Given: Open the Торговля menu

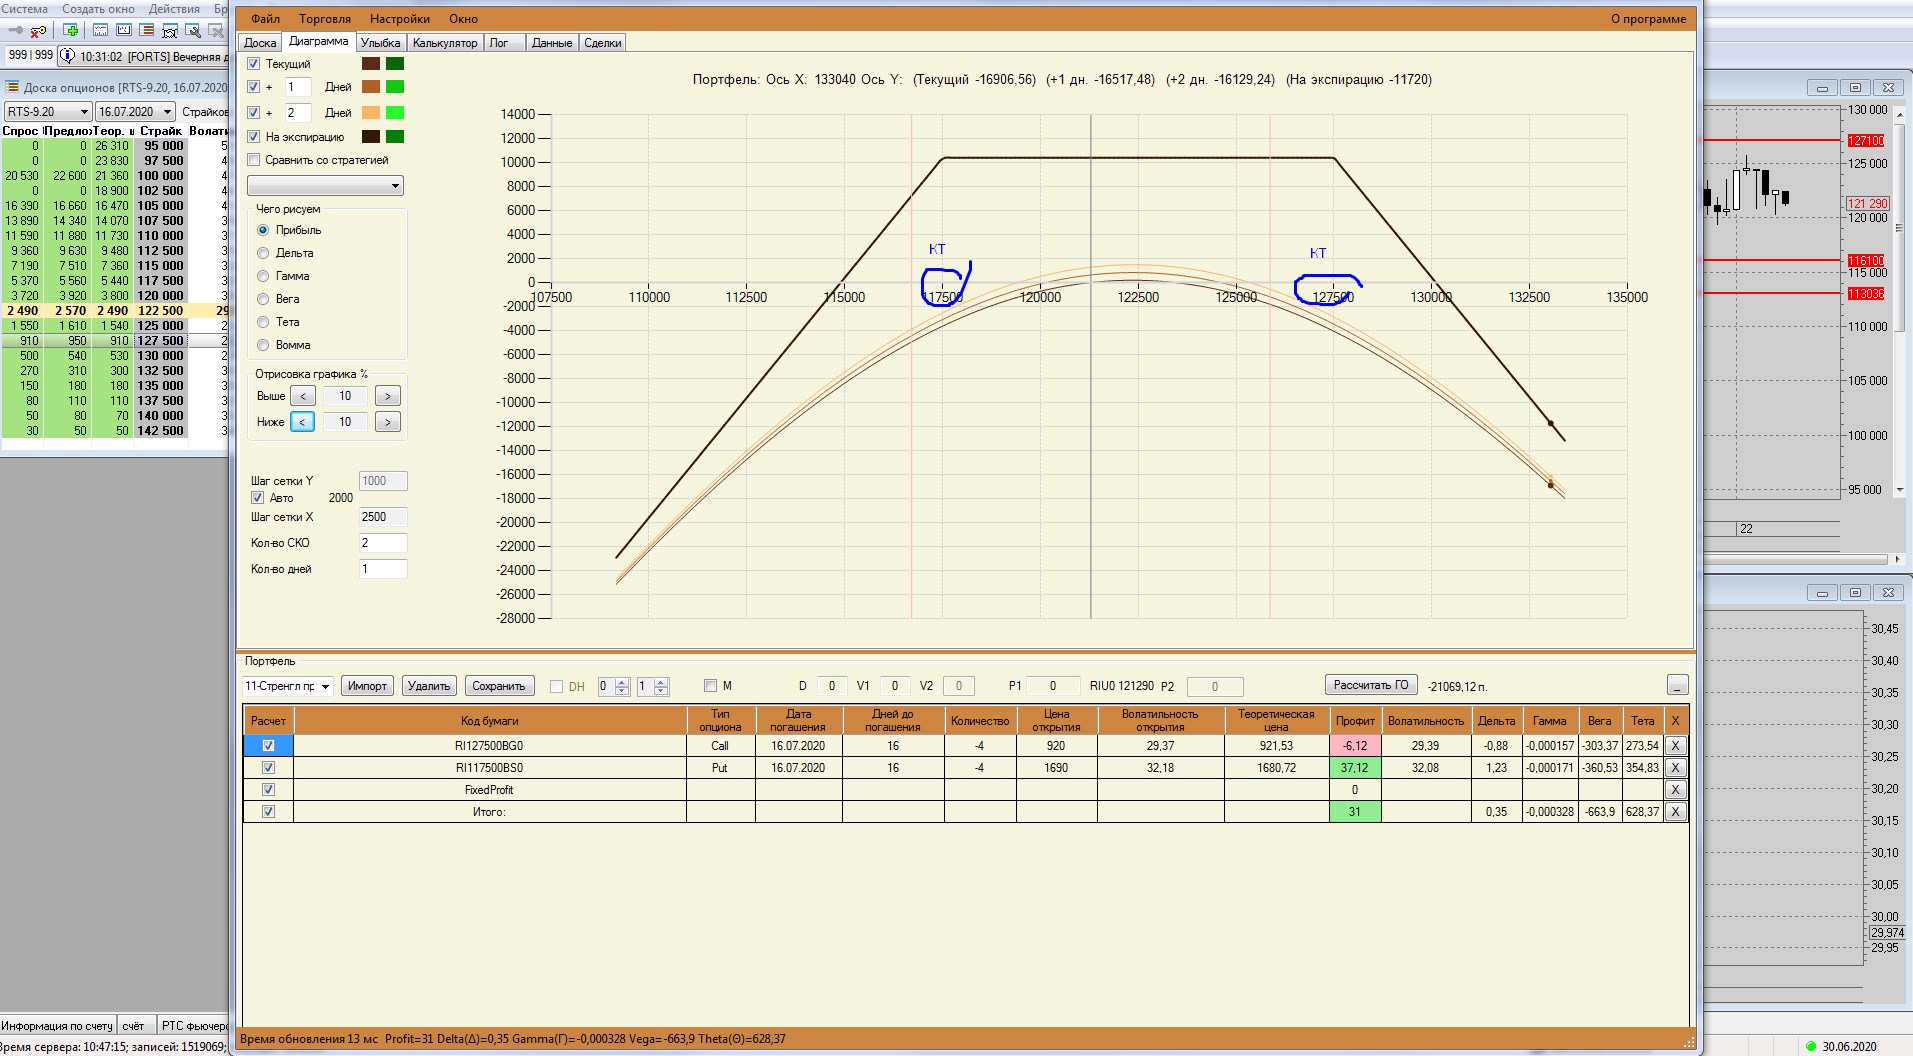Looking at the screenshot, I should (324, 19).
